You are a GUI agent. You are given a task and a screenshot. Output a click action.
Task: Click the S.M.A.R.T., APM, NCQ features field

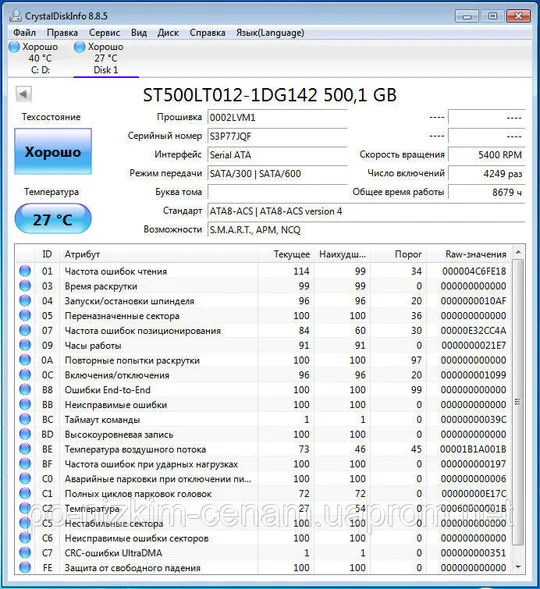tap(366, 230)
